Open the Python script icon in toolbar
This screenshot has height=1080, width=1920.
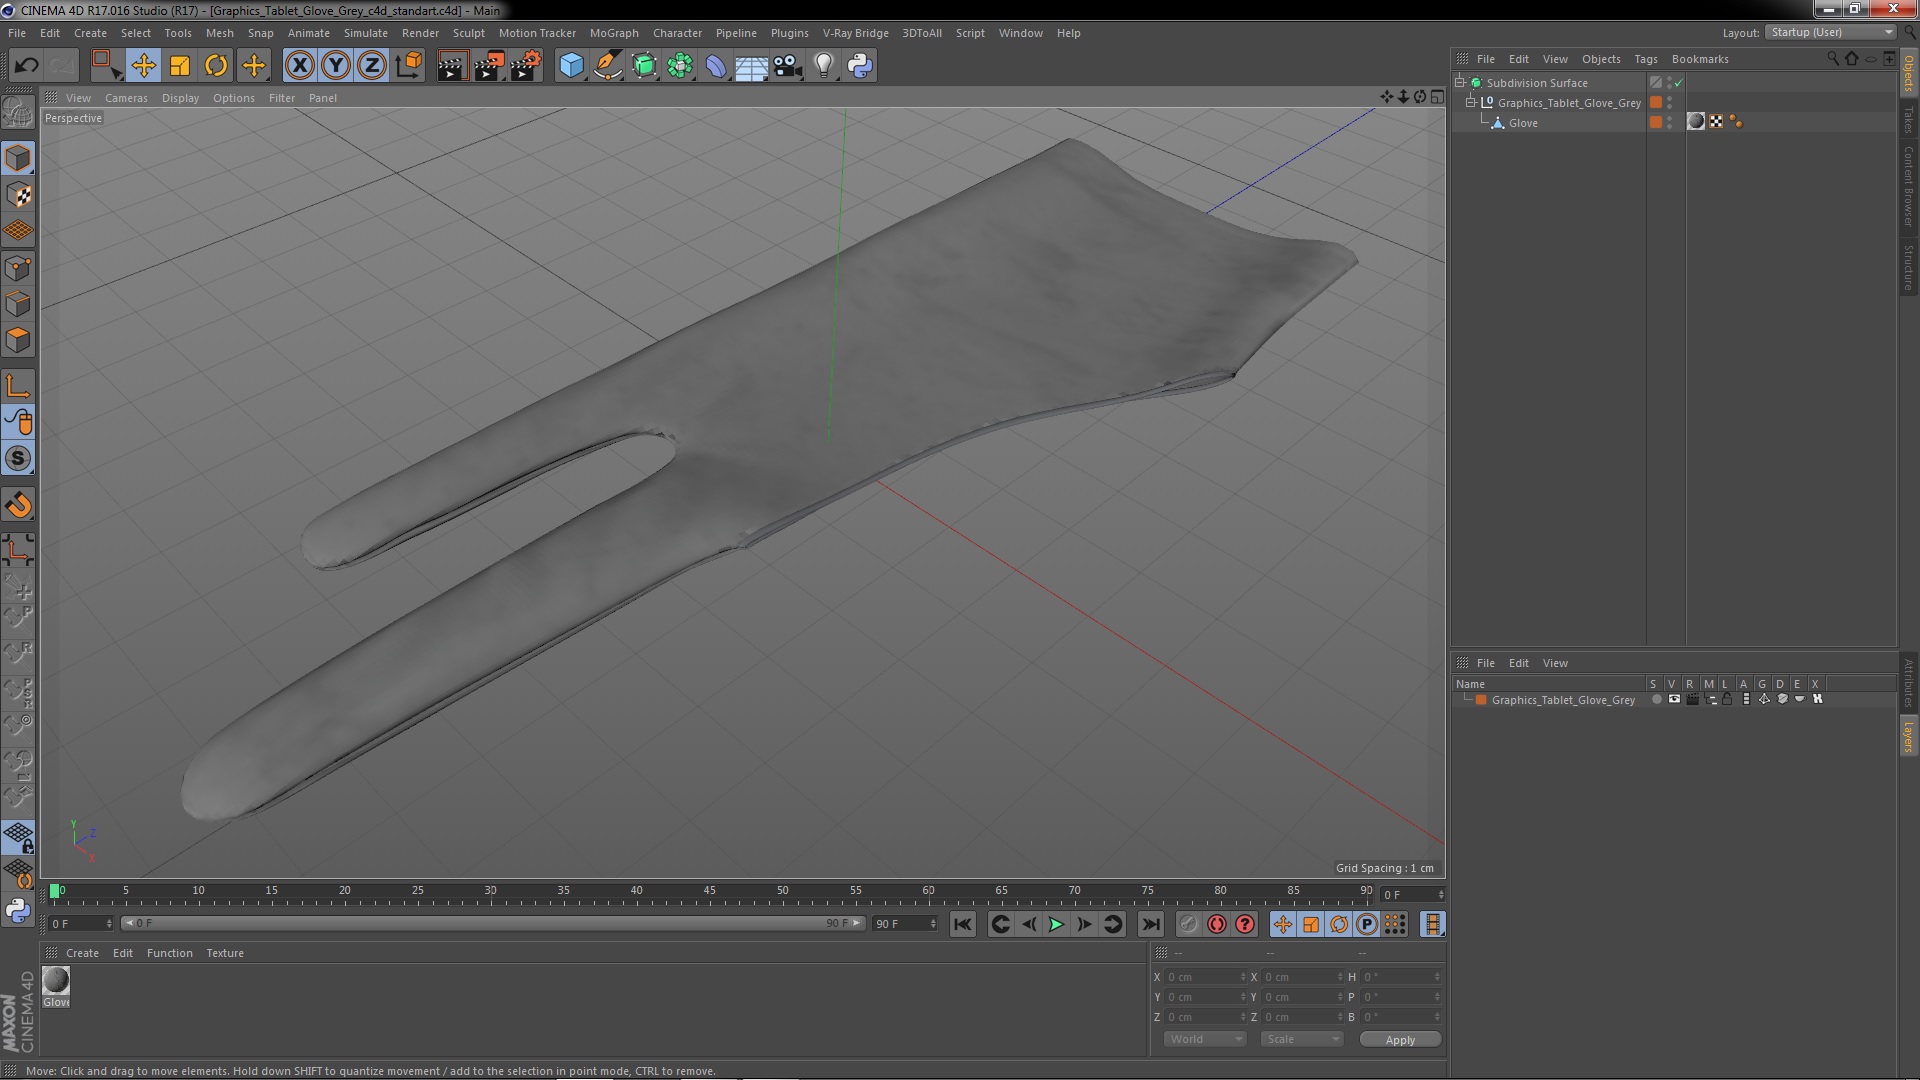click(x=860, y=66)
